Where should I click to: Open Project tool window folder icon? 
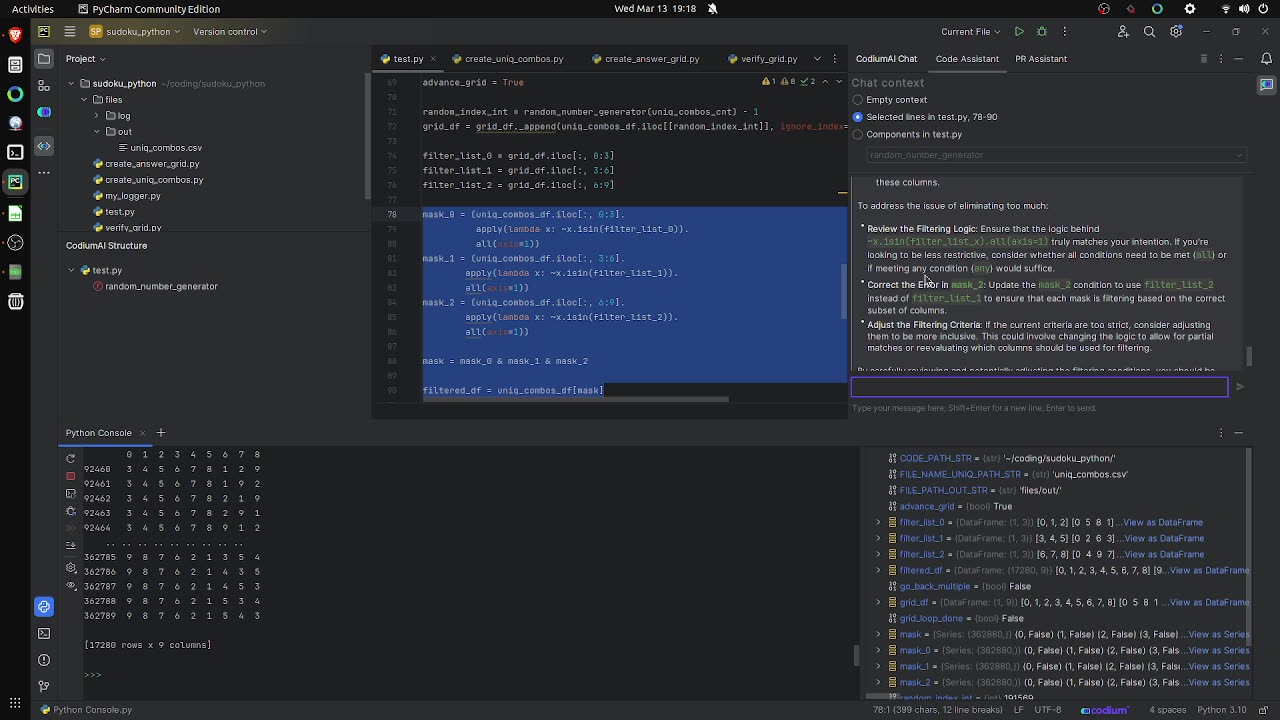[44, 59]
